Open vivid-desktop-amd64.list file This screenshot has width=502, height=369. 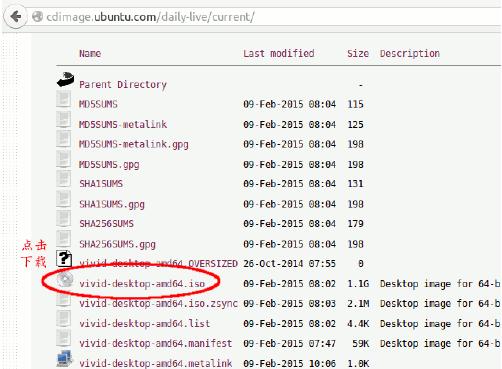tap(145, 323)
